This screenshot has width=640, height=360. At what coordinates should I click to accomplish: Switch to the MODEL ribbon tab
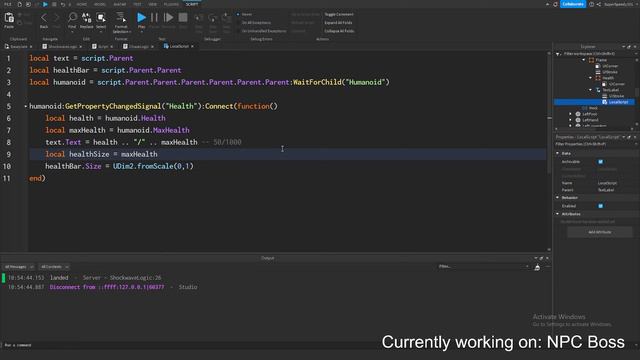click(100, 4)
